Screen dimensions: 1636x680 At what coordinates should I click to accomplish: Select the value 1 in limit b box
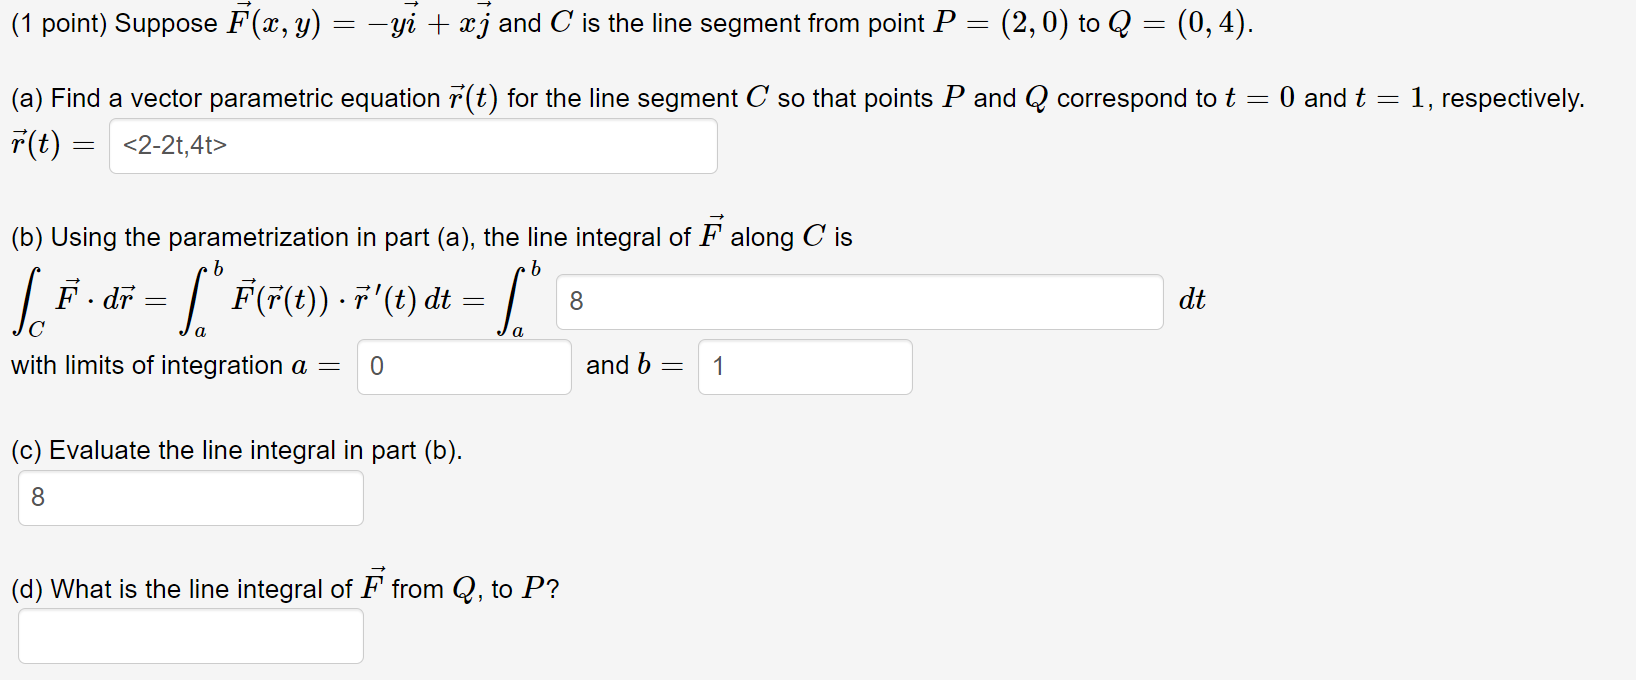(718, 367)
